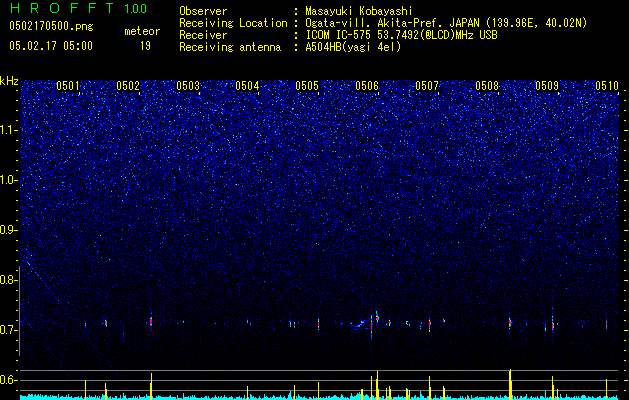Click the Observer label
629x400 pixels.
(203, 11)
